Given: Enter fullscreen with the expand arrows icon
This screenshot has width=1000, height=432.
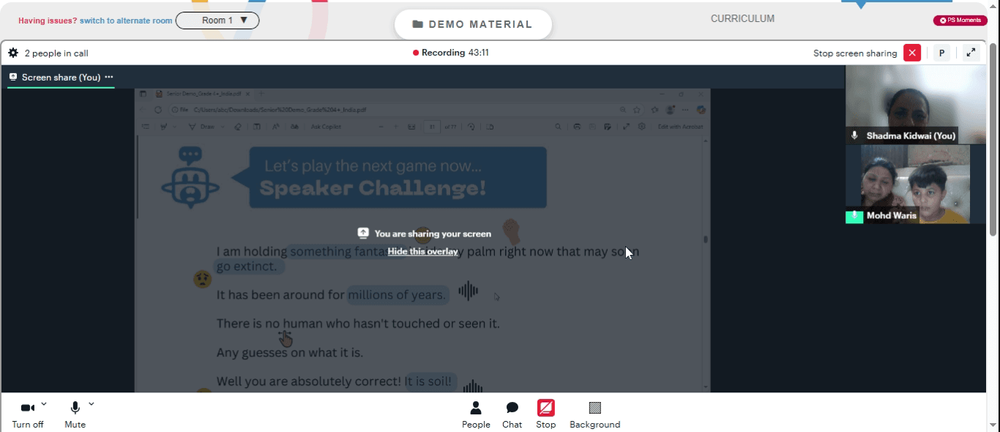Looking at the screenshot, I should click(971, 53).
